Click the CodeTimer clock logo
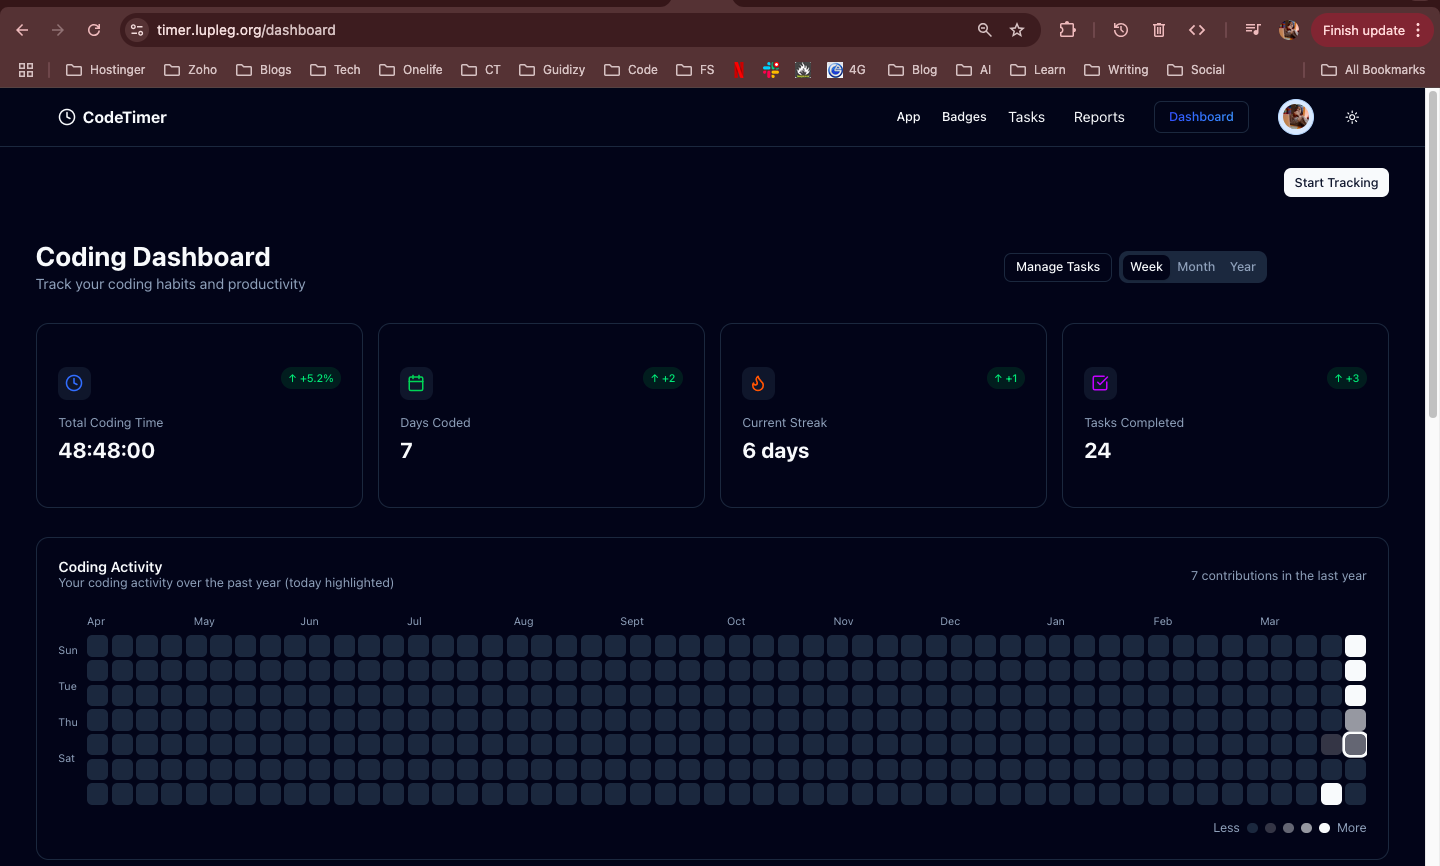The width and height of the screenshot is (1440, 866). tap(66, 117)
